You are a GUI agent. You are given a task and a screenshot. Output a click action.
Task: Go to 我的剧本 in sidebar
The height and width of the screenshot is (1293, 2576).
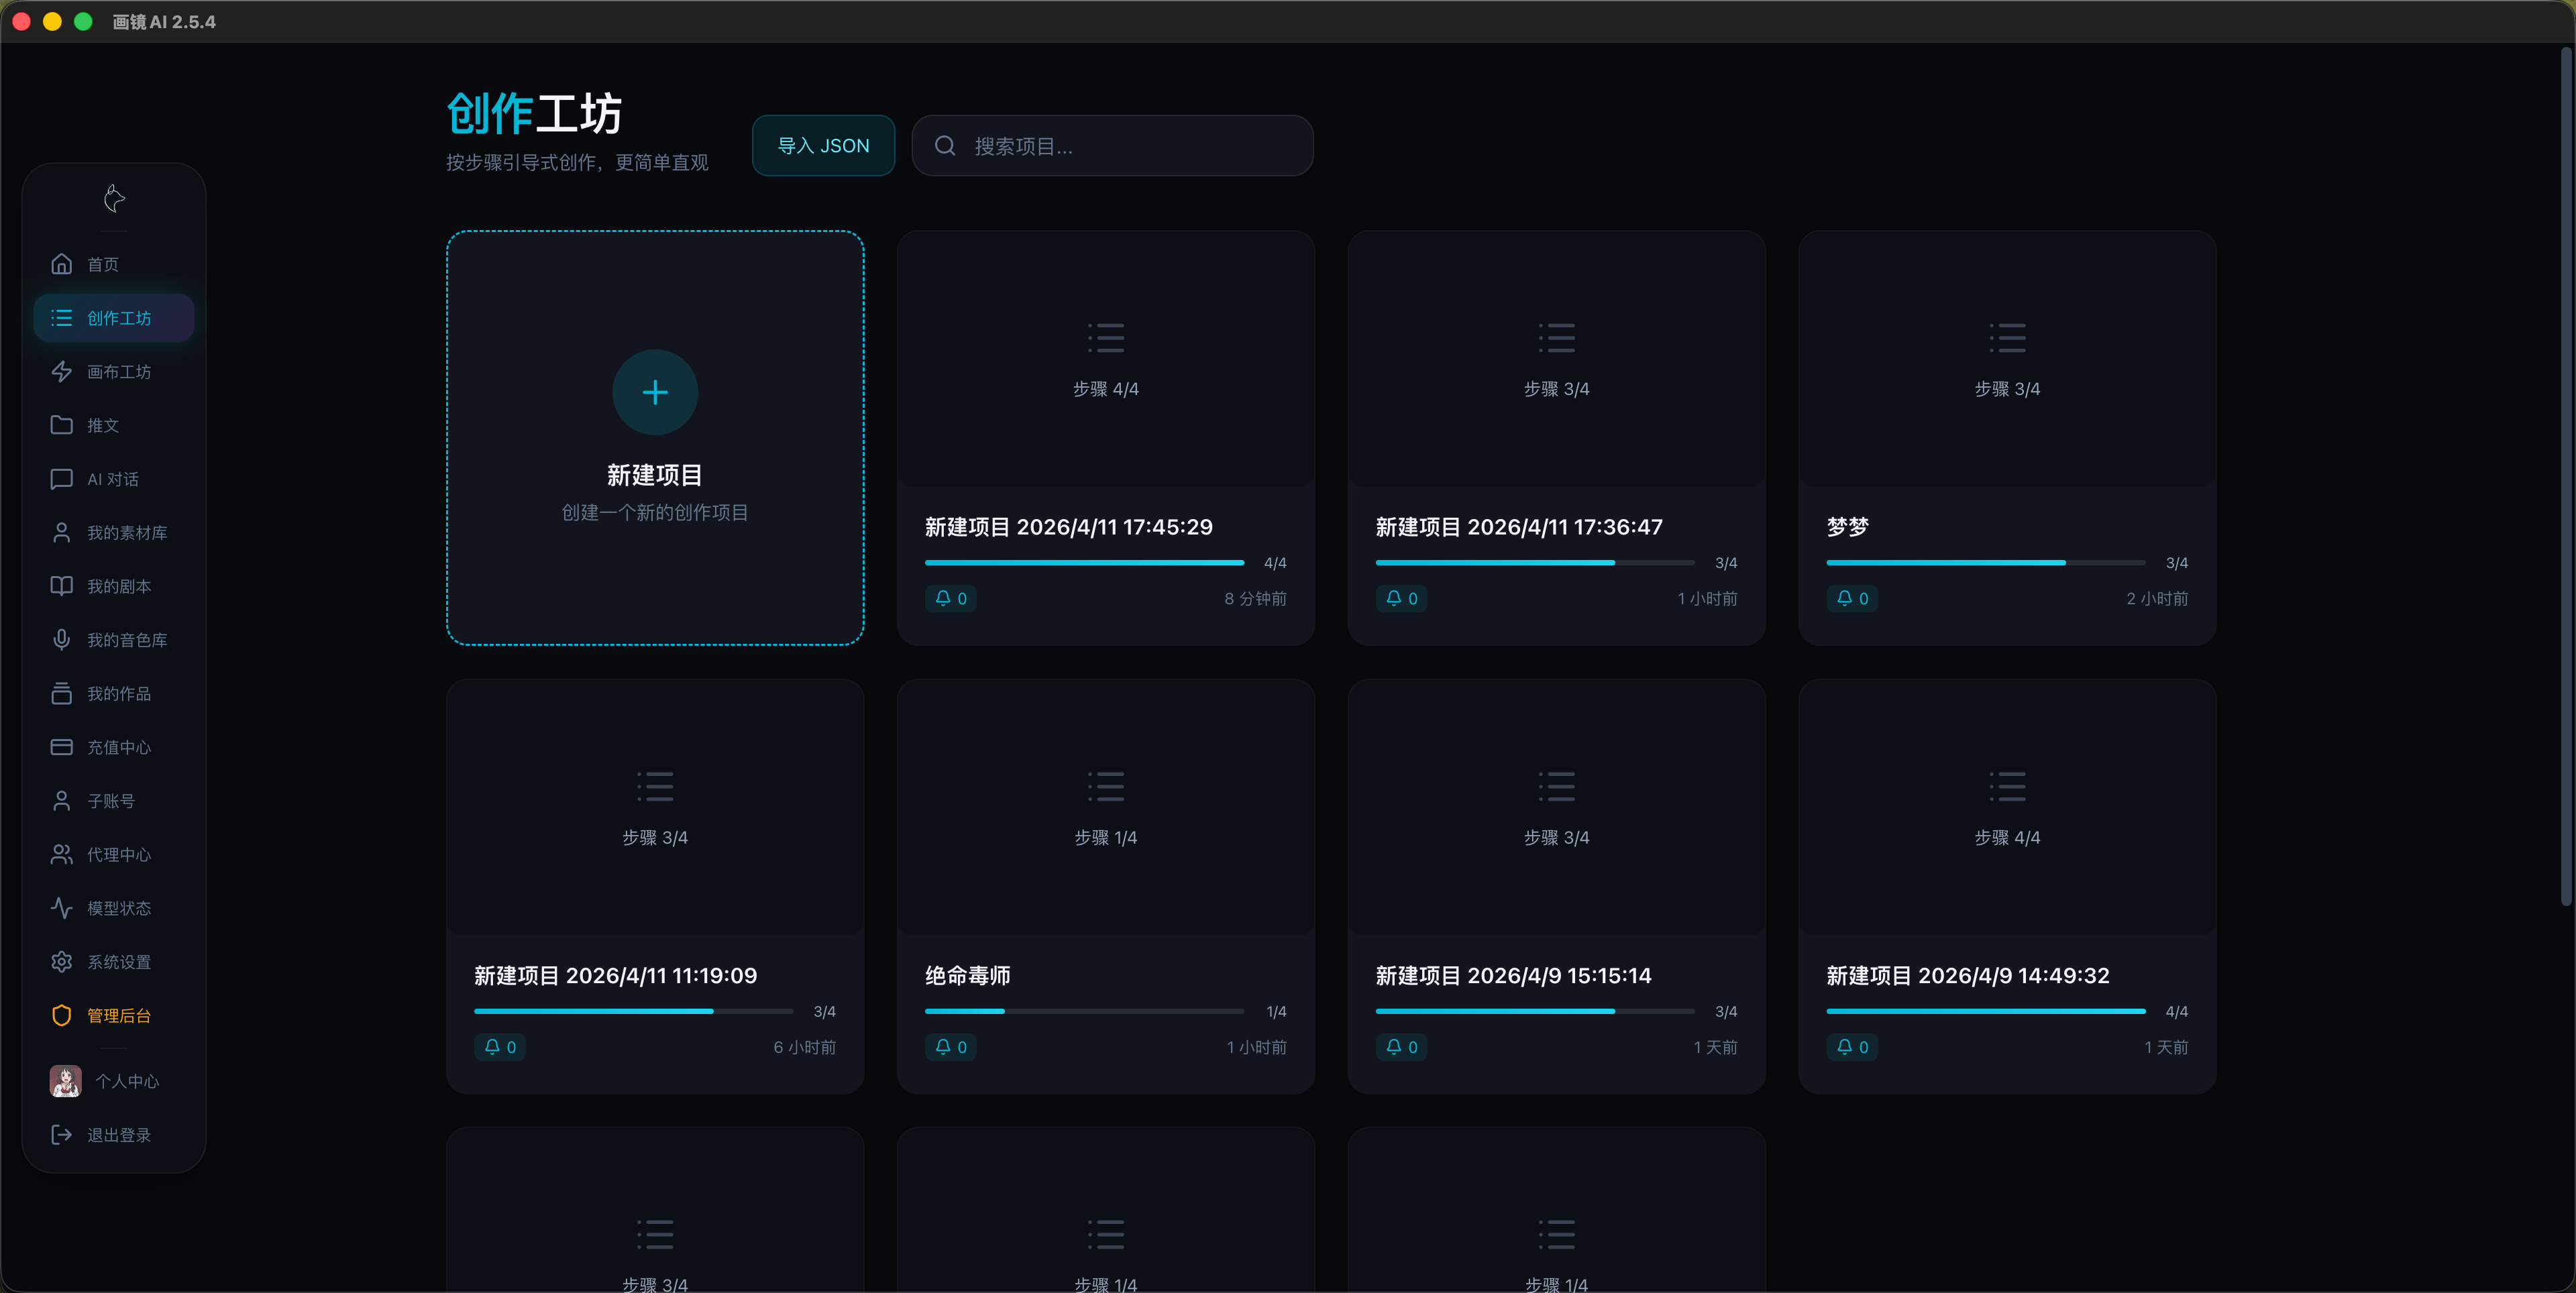(118, 586)
